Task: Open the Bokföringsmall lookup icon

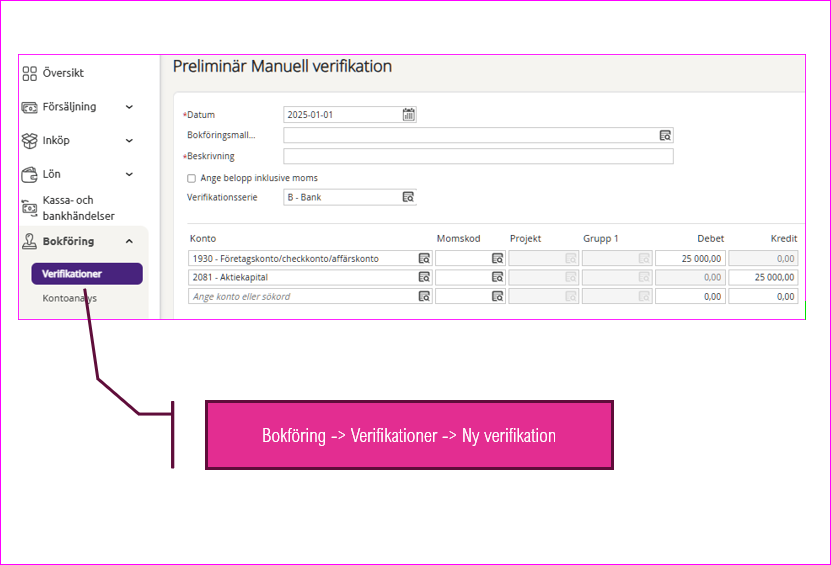Action: [665, 136]
